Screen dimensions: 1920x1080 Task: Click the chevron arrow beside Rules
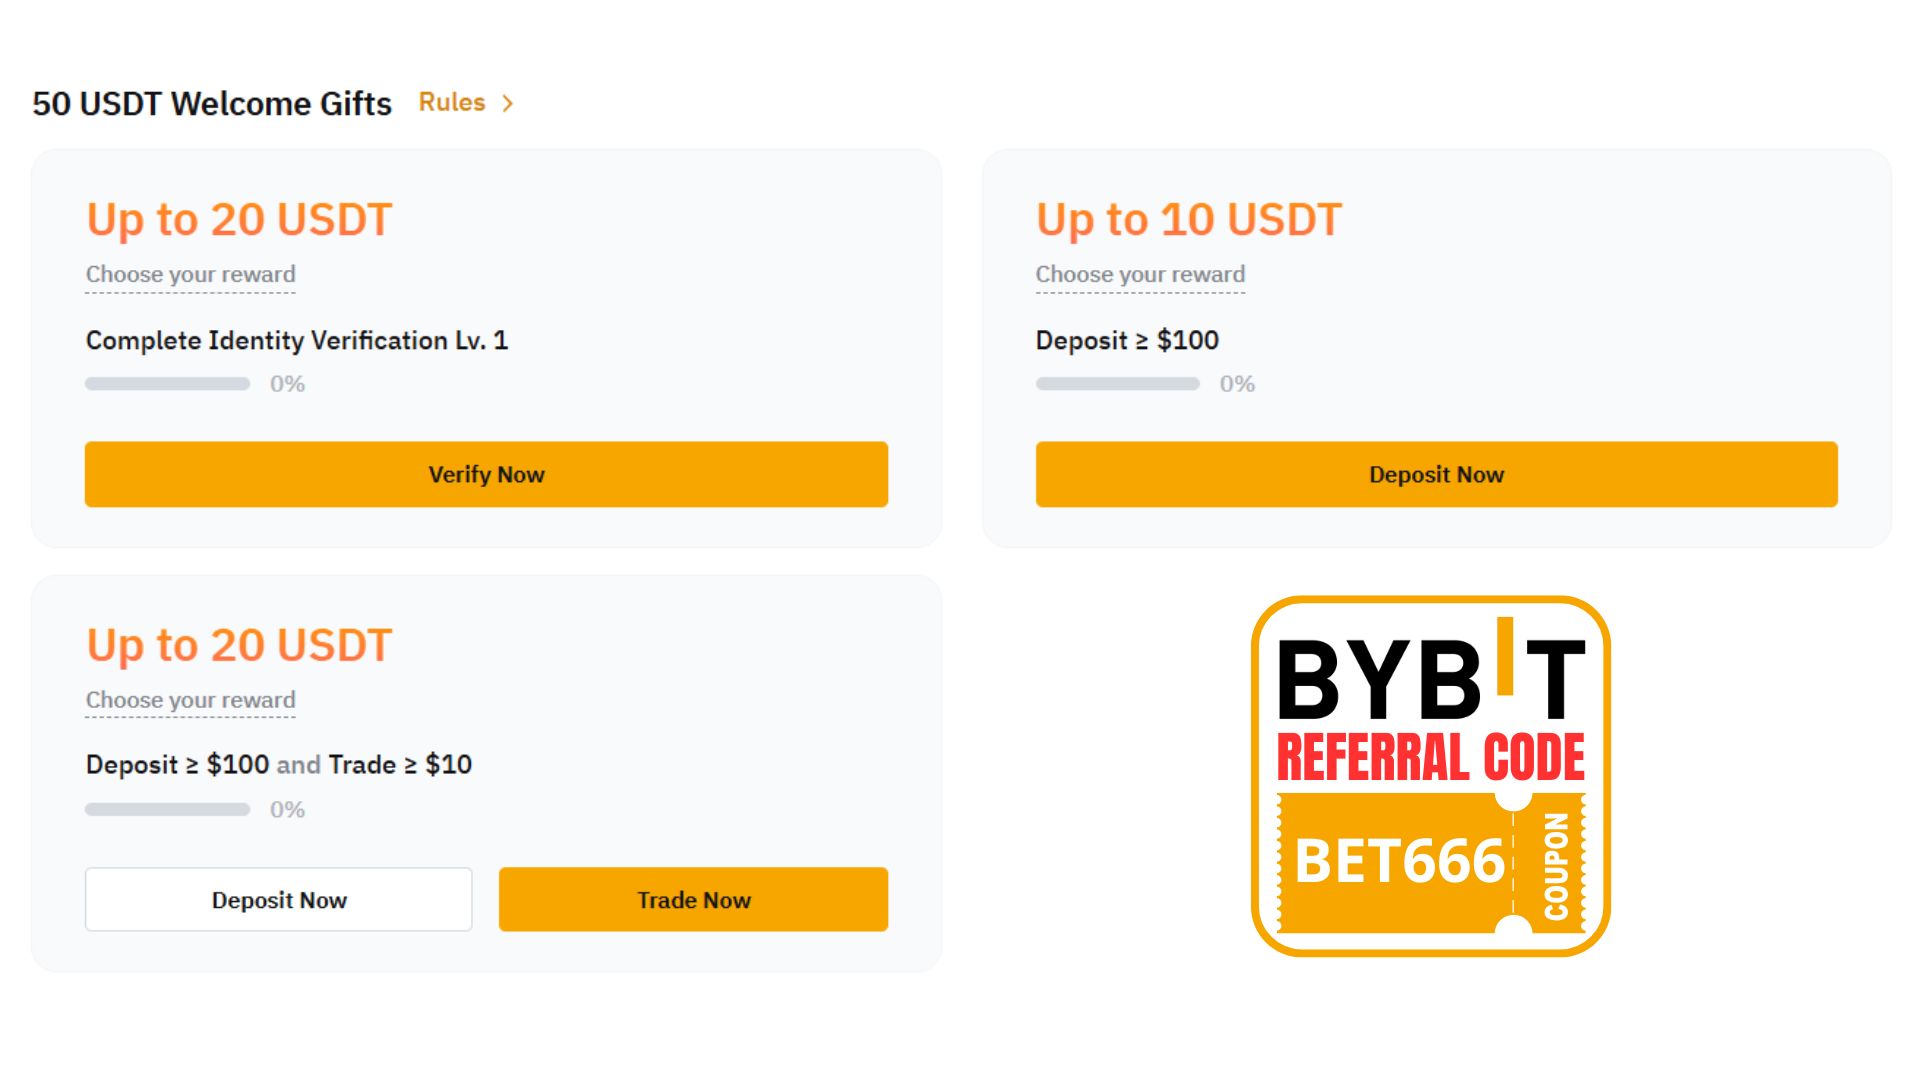(x=508, y=103)
